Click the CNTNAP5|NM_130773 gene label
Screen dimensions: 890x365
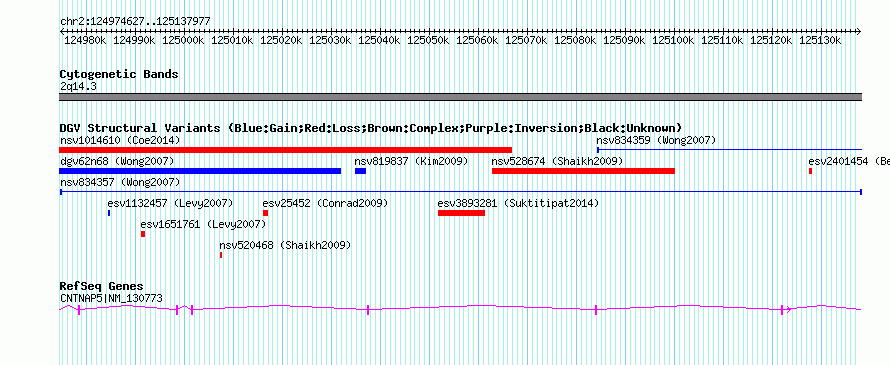click(111, 297)
